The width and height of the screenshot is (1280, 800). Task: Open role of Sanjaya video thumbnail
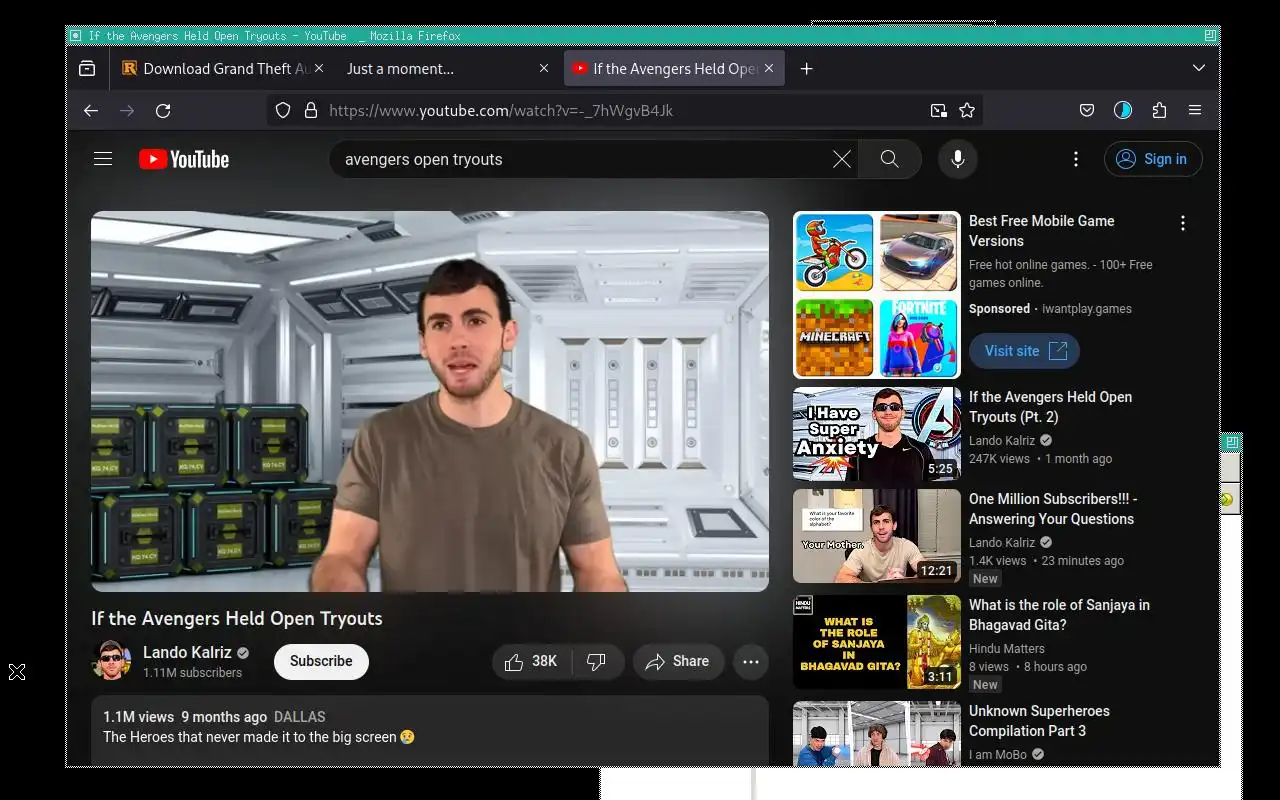click(x=877, y=642)
